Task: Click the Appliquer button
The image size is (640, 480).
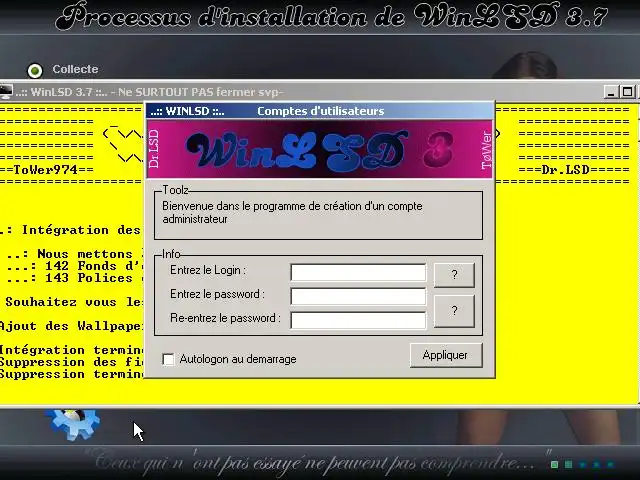Action: click(446, 355)
